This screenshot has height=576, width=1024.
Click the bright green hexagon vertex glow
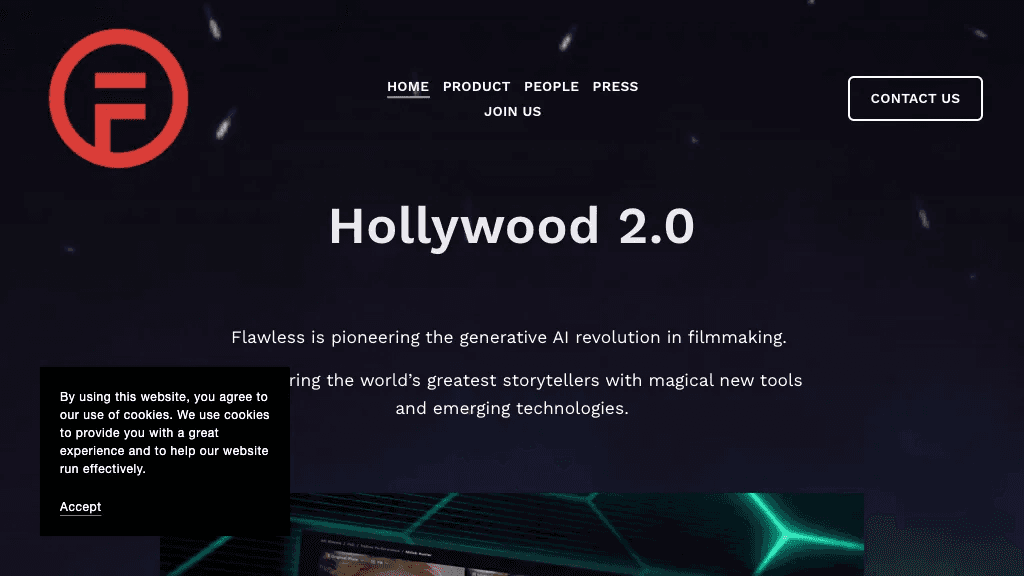point(784,532)
